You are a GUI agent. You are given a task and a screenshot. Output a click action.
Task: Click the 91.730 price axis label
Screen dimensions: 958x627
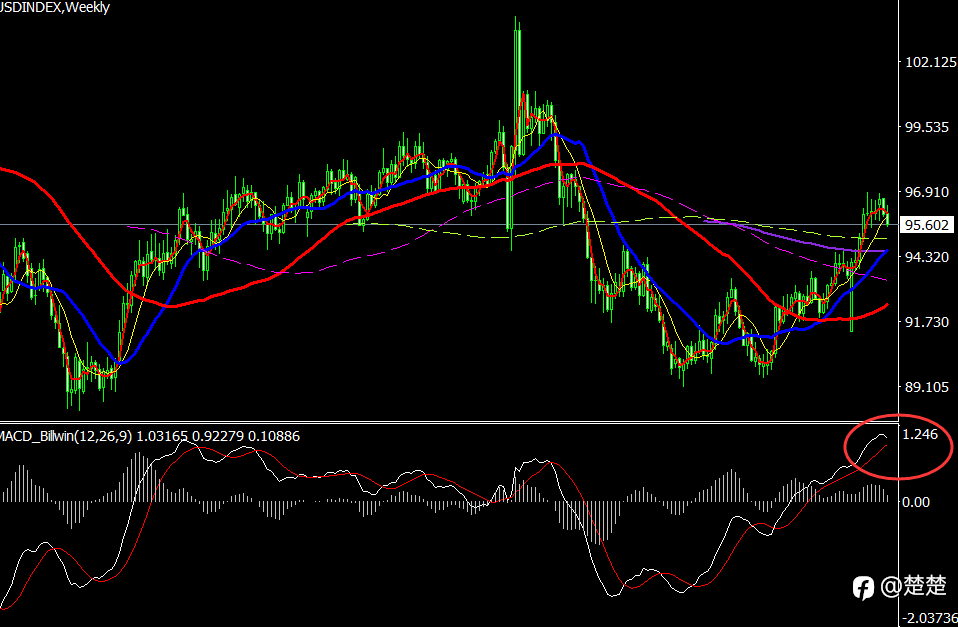click(927, 322)
